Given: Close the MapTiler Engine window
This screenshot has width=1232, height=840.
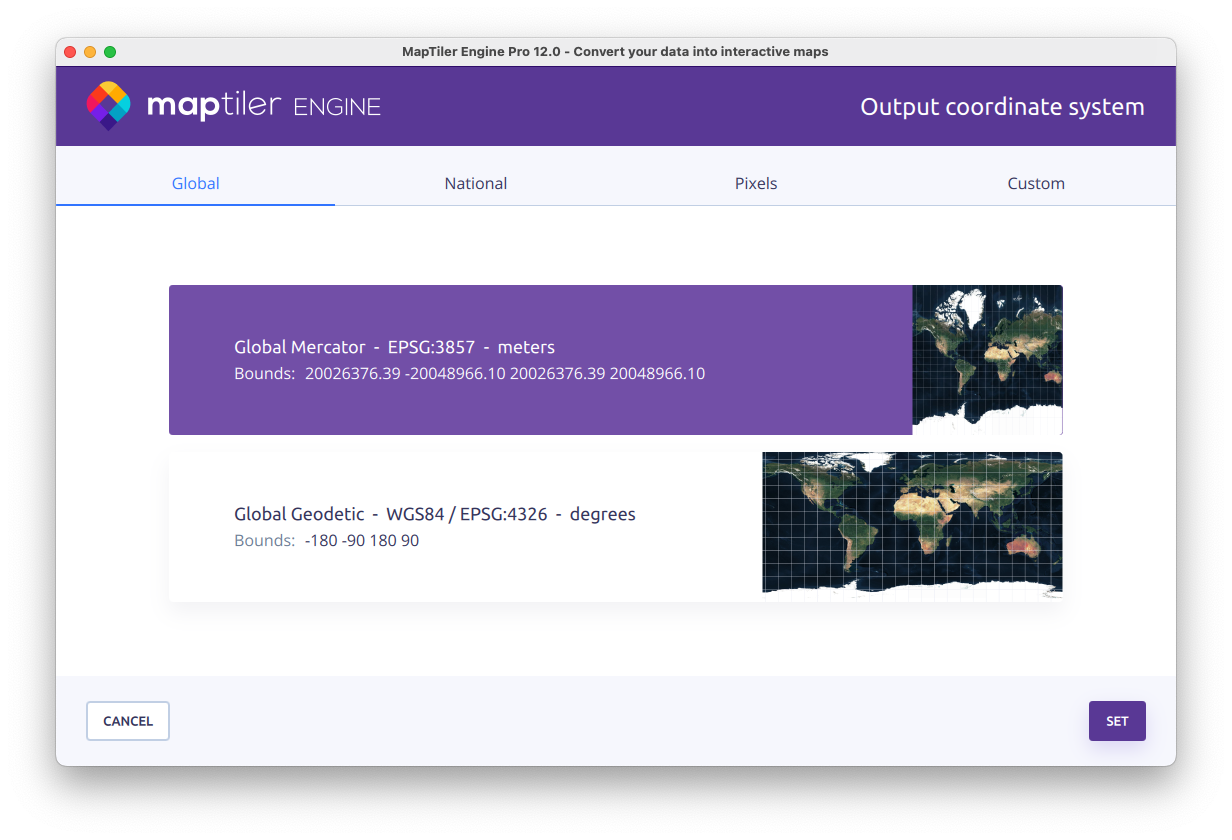Looking at the screenshot, I should 70,52.
